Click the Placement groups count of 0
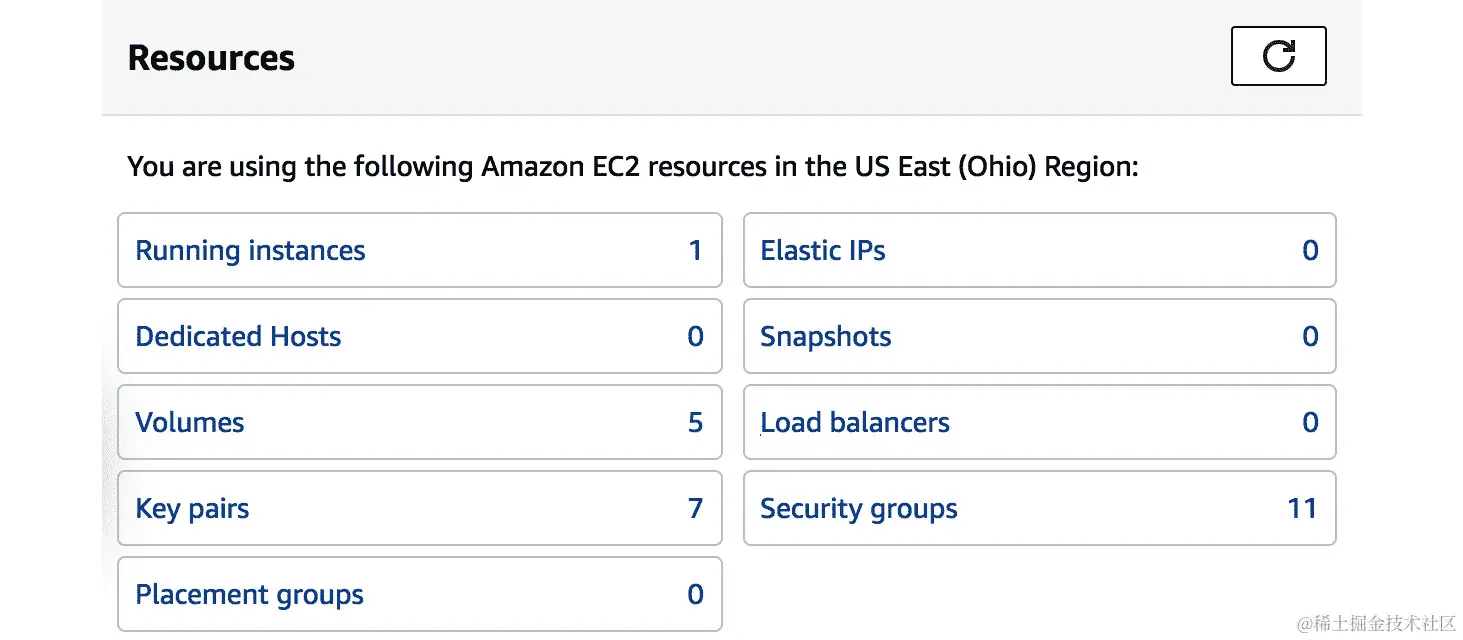 tap(695, 595)
